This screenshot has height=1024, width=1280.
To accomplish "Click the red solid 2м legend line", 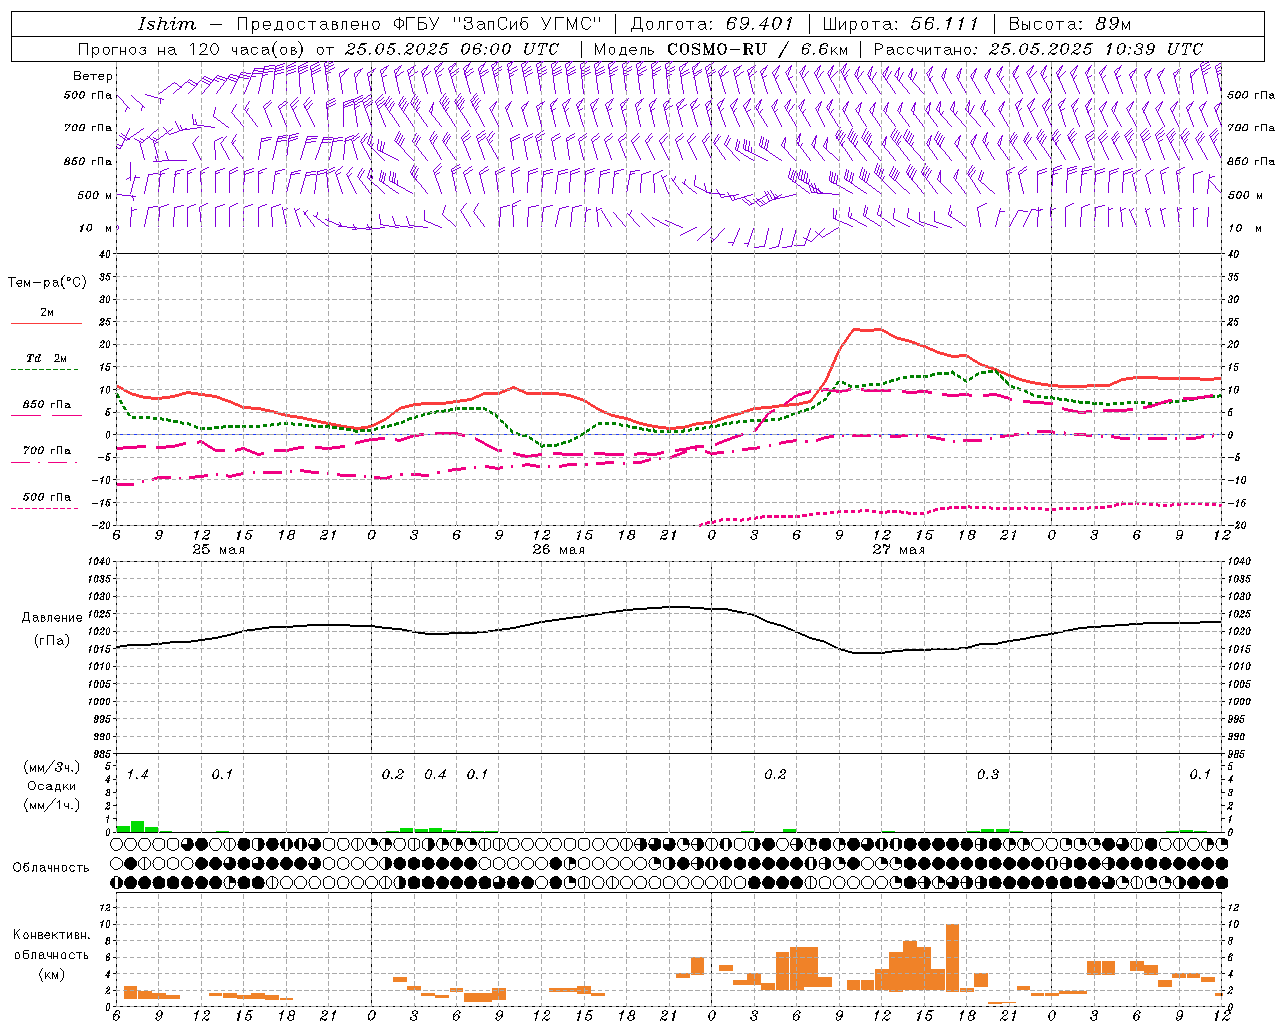I will pyautogui.click(x=46, y=324).
